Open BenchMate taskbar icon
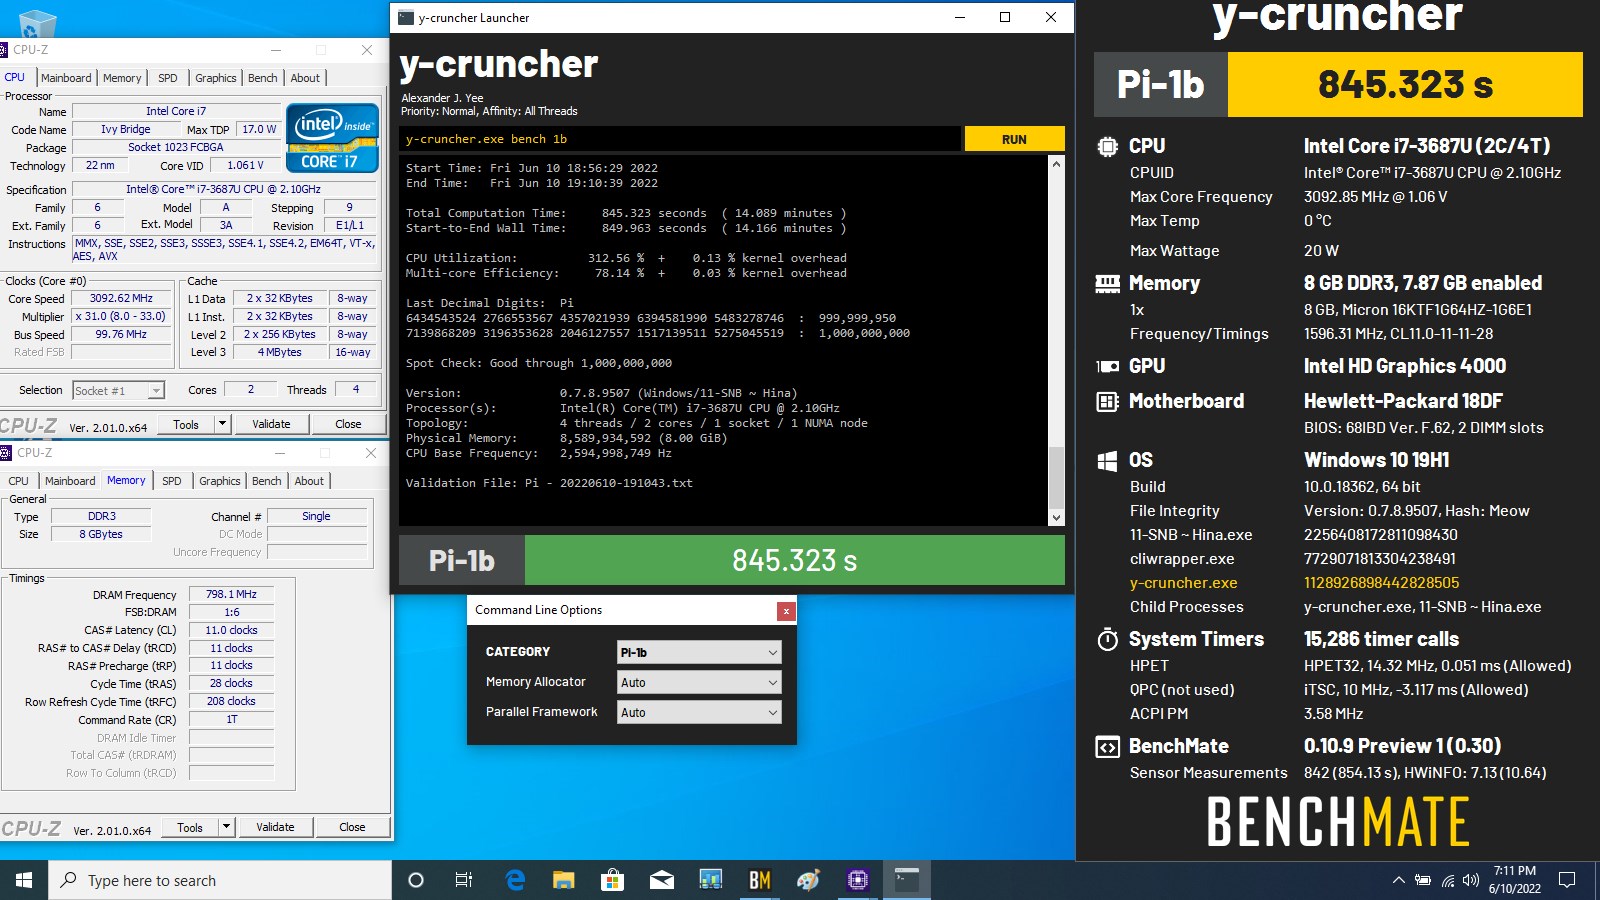This screenshot has height=900, width=1600. click(760, 880)
